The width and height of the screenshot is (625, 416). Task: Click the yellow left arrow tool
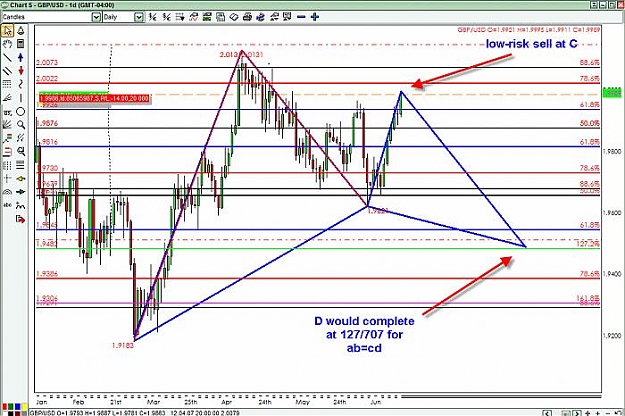[x=21, y=179]
